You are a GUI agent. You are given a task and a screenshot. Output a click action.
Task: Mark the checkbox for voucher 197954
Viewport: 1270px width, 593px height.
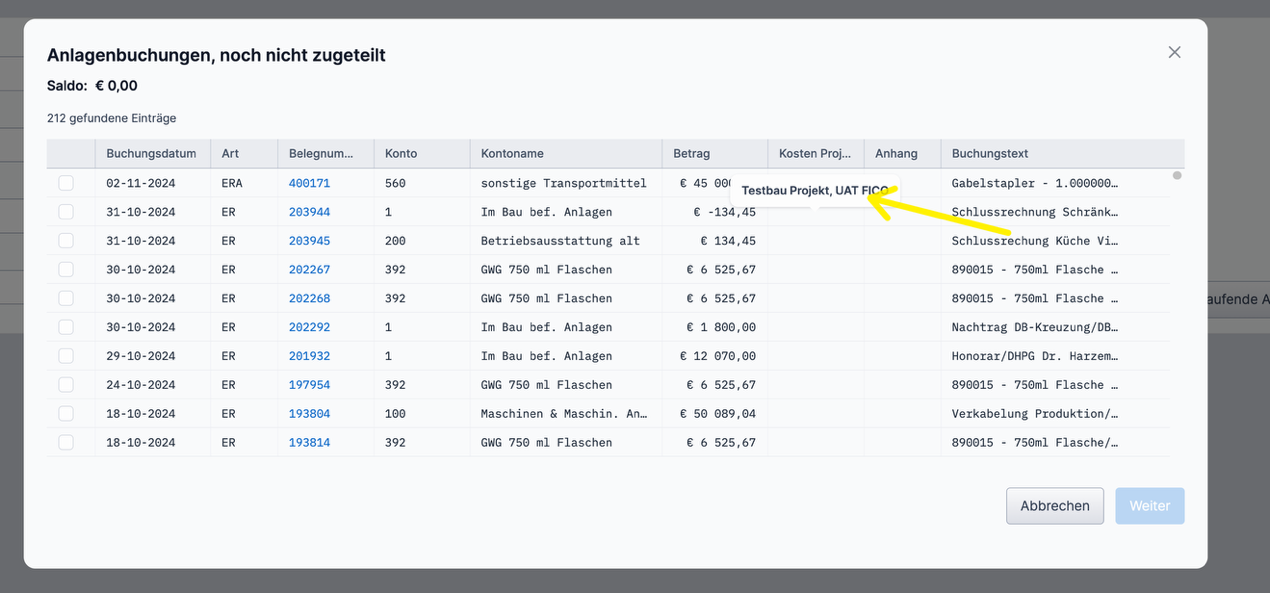[x=66, y=385]
